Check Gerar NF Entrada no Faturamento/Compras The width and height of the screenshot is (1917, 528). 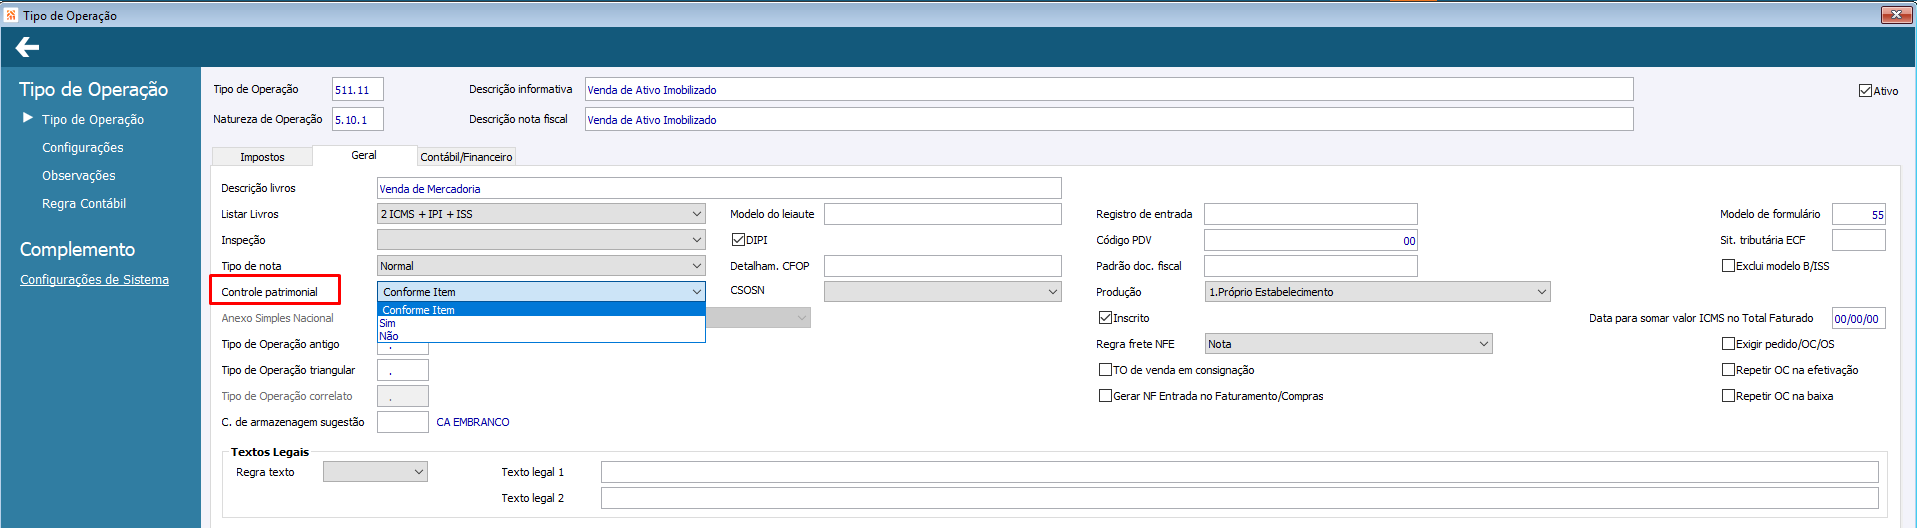1105,396
